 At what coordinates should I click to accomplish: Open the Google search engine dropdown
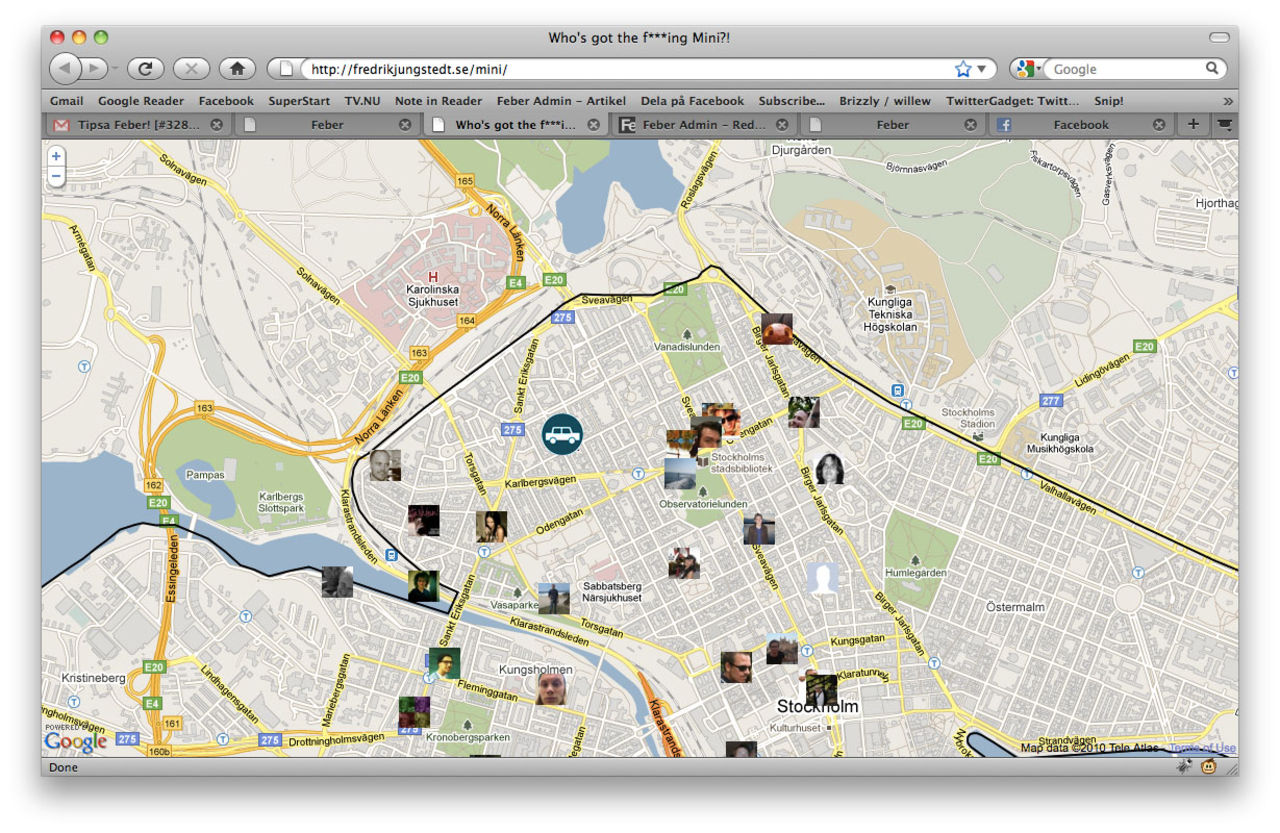tap(1029, 69)
